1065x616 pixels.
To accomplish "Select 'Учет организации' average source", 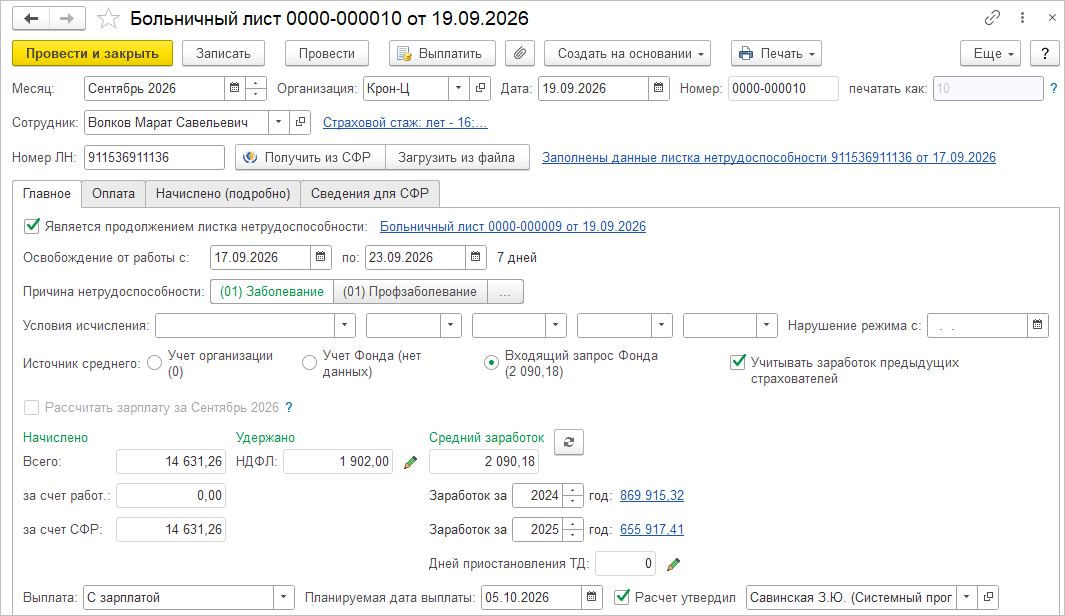I will click(x=155, y=363).
